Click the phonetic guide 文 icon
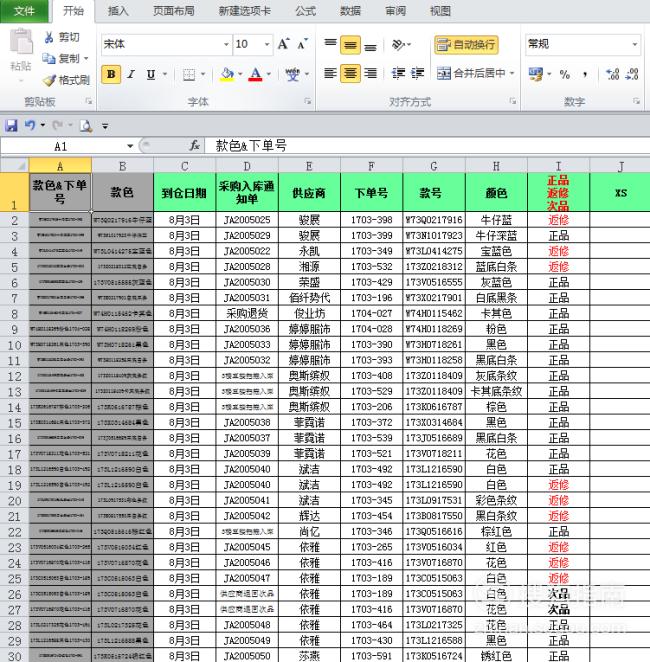The image size is (650, 662). click(x=292, y=75)
